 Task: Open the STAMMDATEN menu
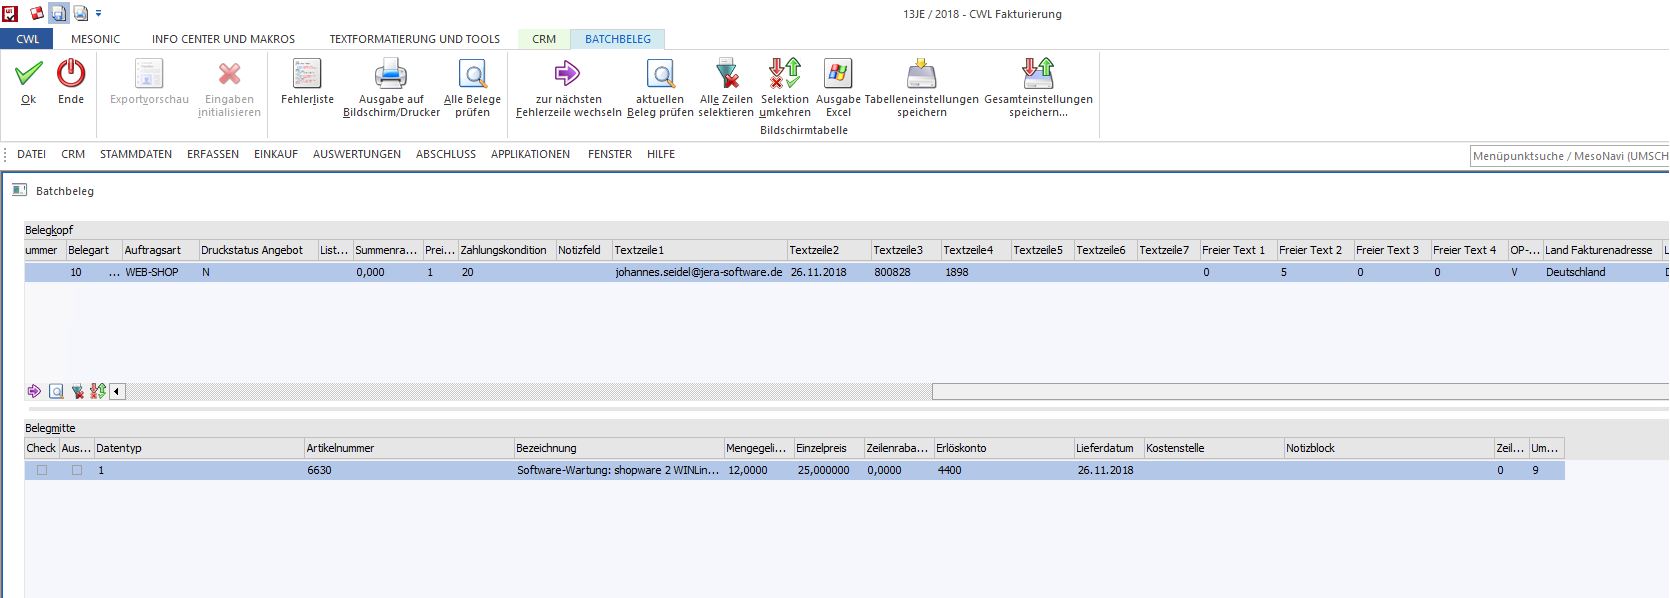[x=136, y=154]
